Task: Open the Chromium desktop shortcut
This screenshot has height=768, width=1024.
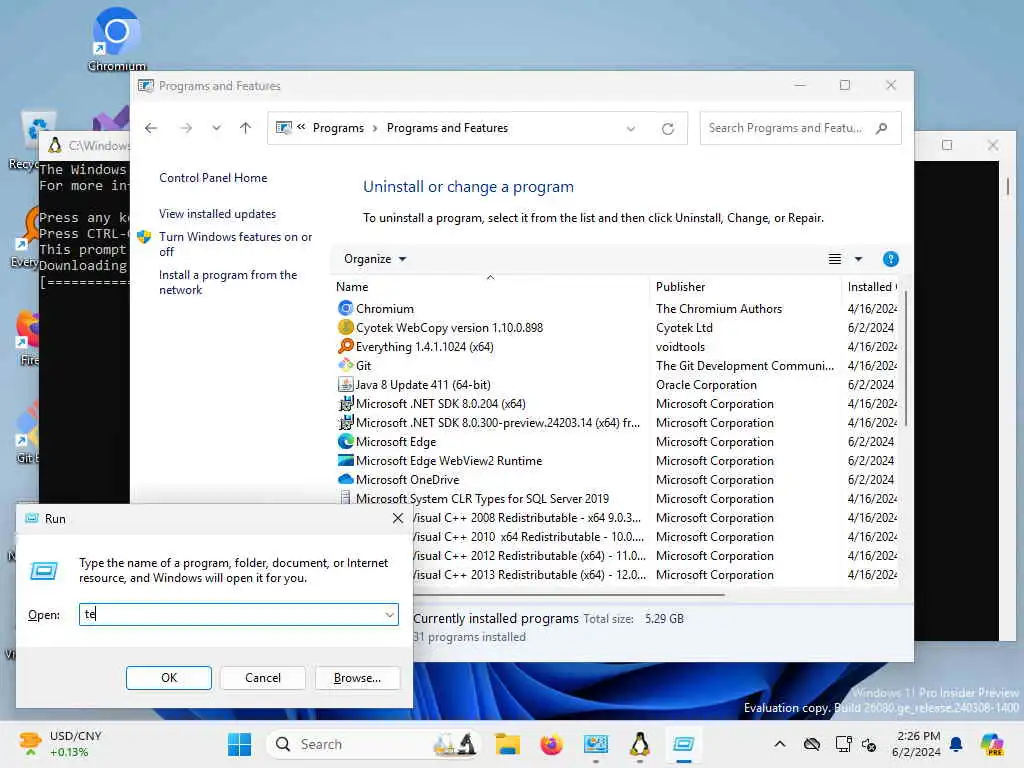Action: 116,39
